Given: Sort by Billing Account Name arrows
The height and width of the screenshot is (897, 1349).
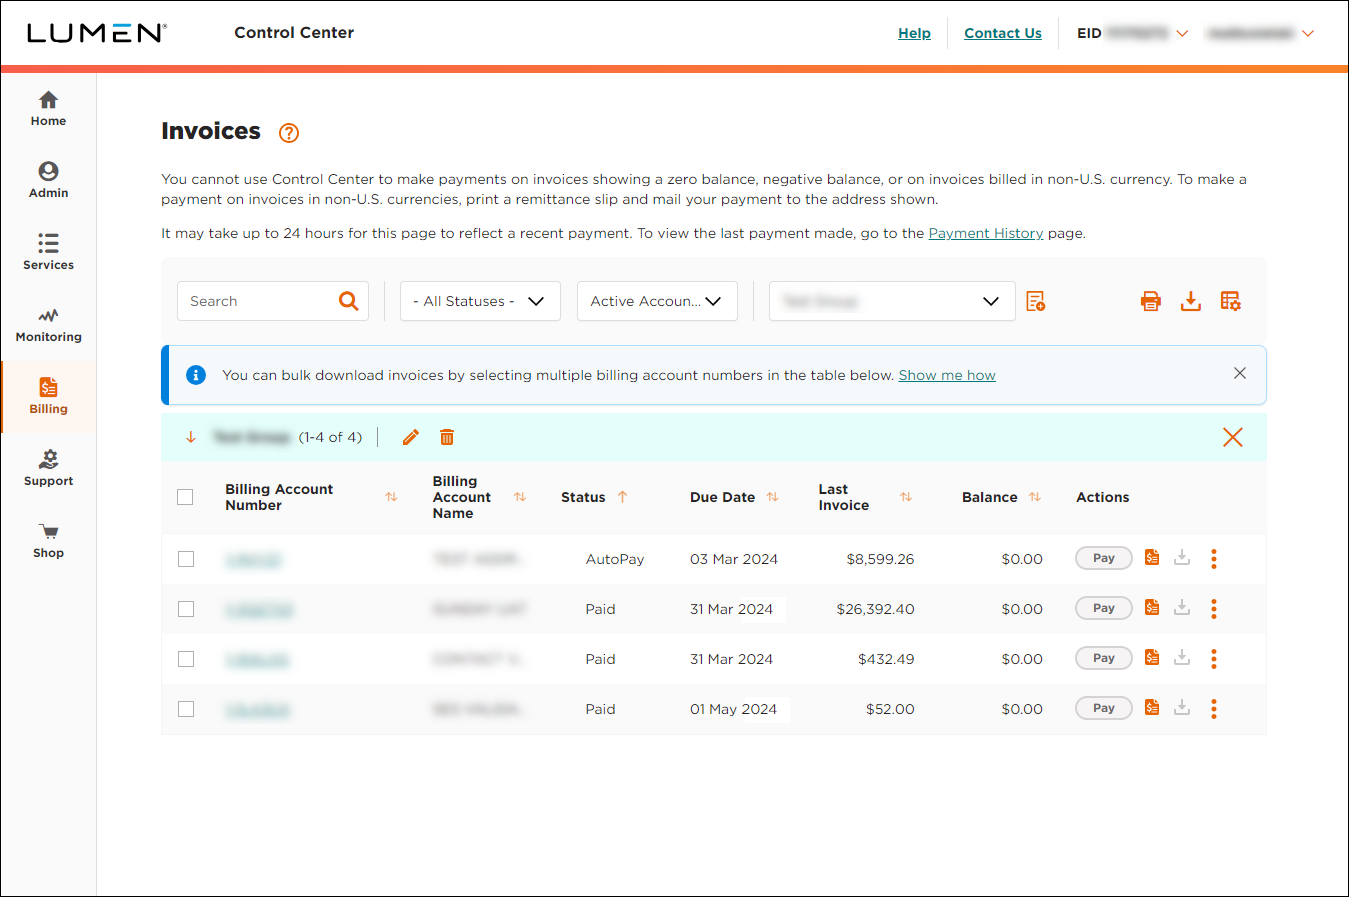Looking at the screenshot, I should tap(520, 497).
